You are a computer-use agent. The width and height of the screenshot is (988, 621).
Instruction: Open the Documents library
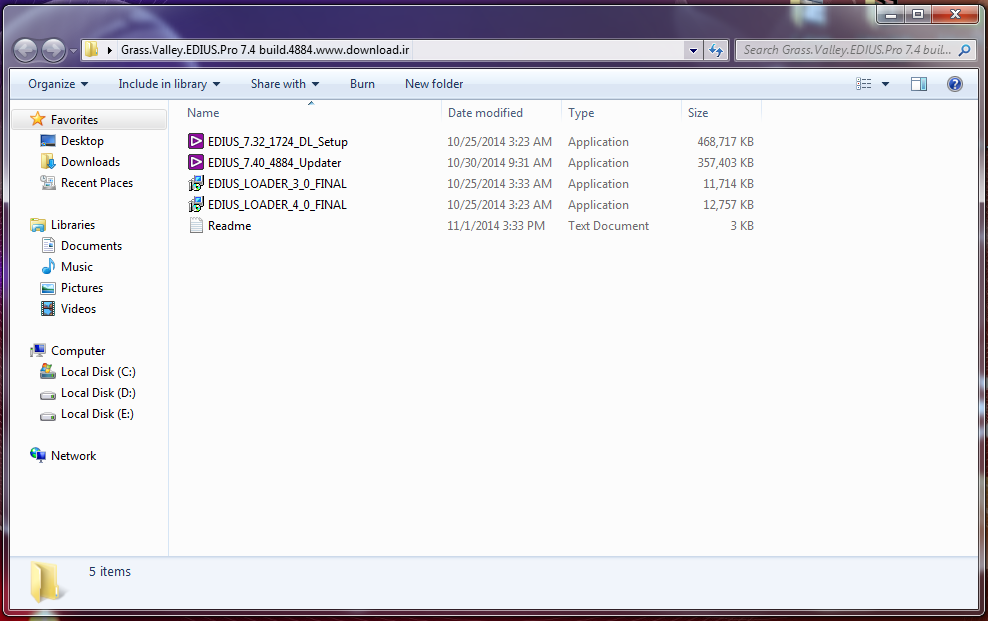pos(91,246)
